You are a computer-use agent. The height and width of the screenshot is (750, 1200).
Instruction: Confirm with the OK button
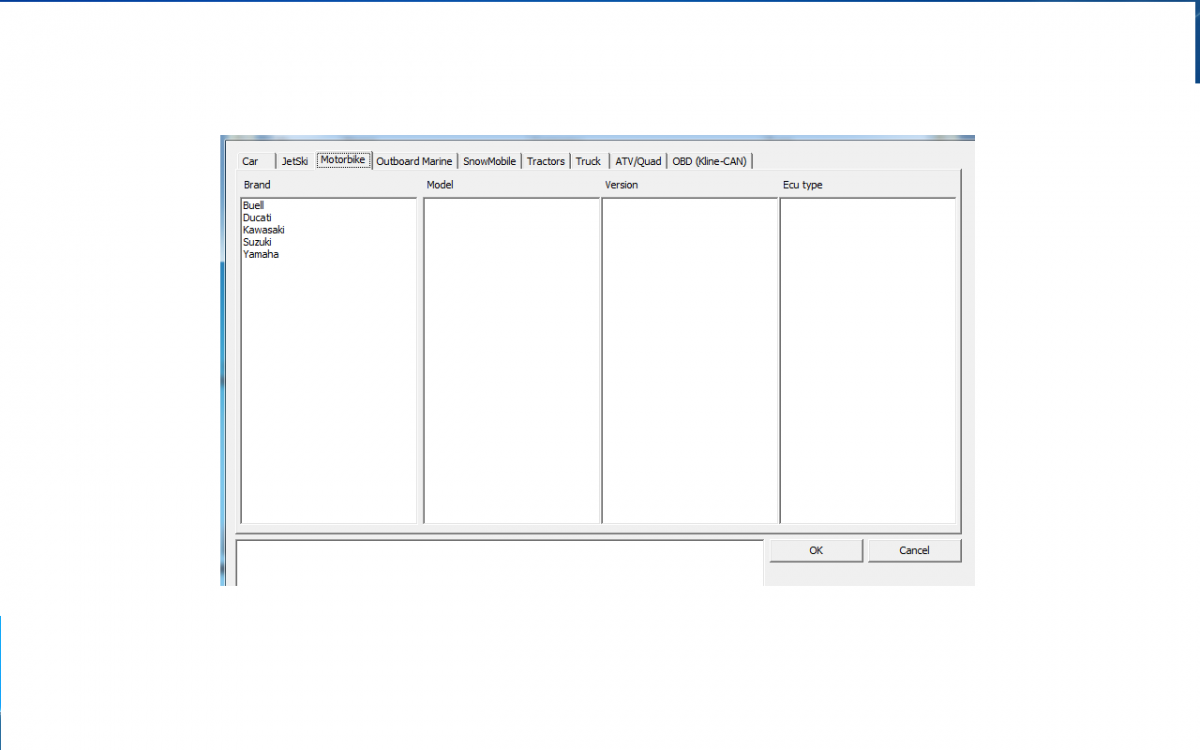[816, 550]
